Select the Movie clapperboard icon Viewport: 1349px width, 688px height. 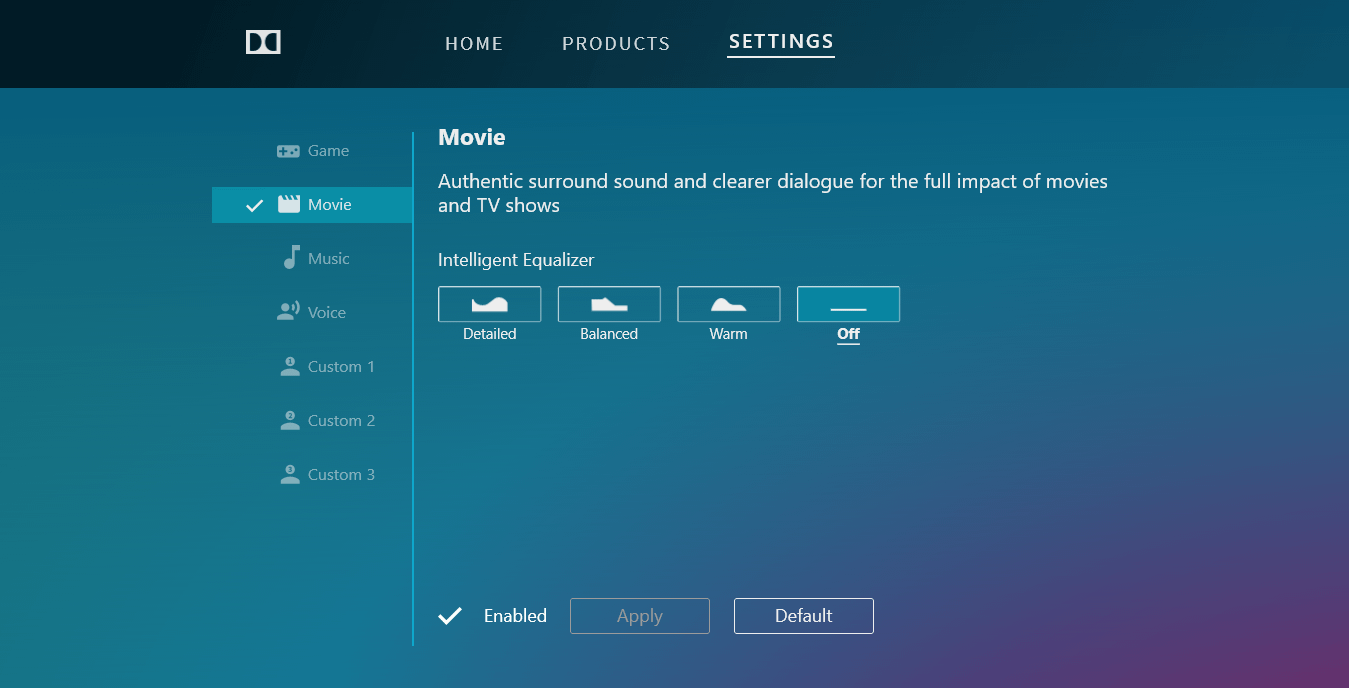tap(289, 205)
